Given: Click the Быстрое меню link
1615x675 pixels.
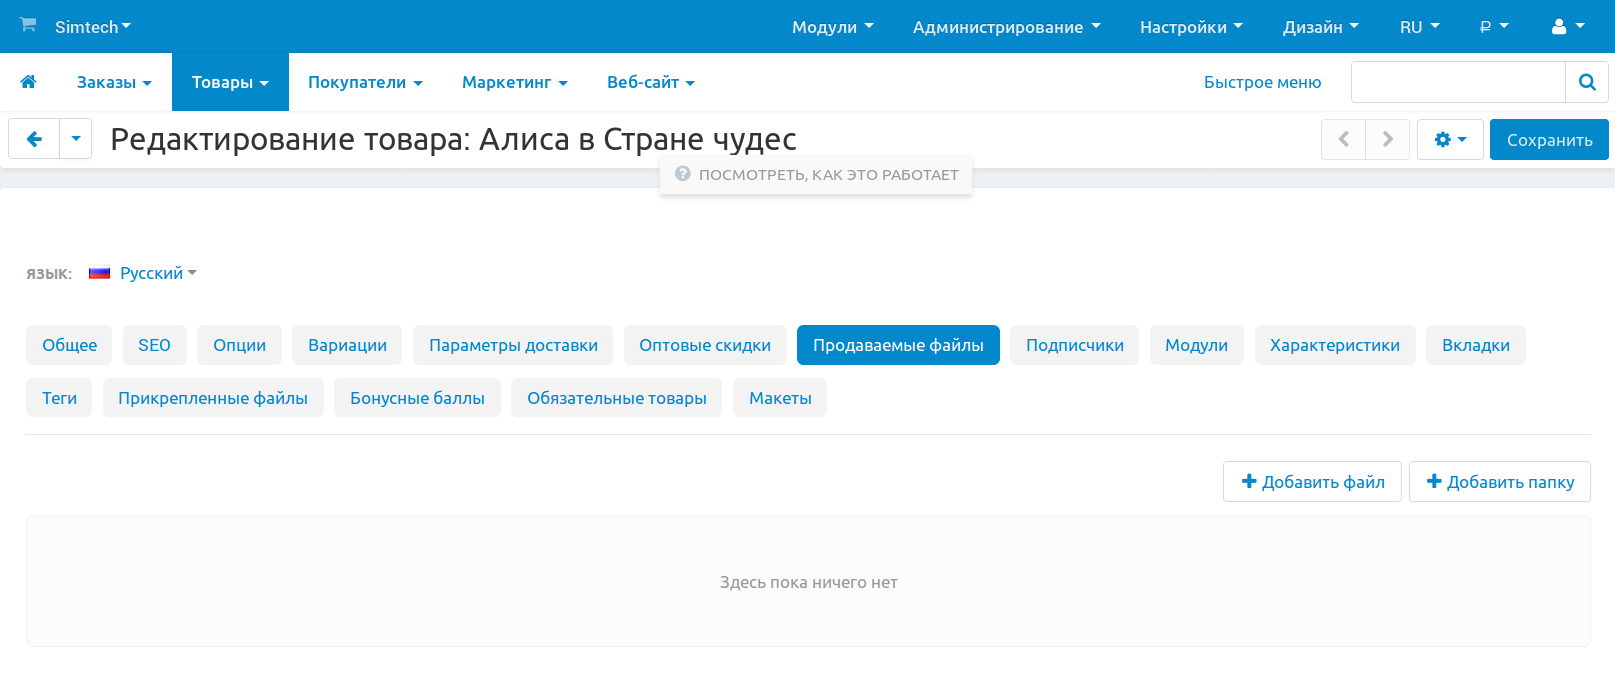Looking at the screenshot, I should tap(1262, 82).
